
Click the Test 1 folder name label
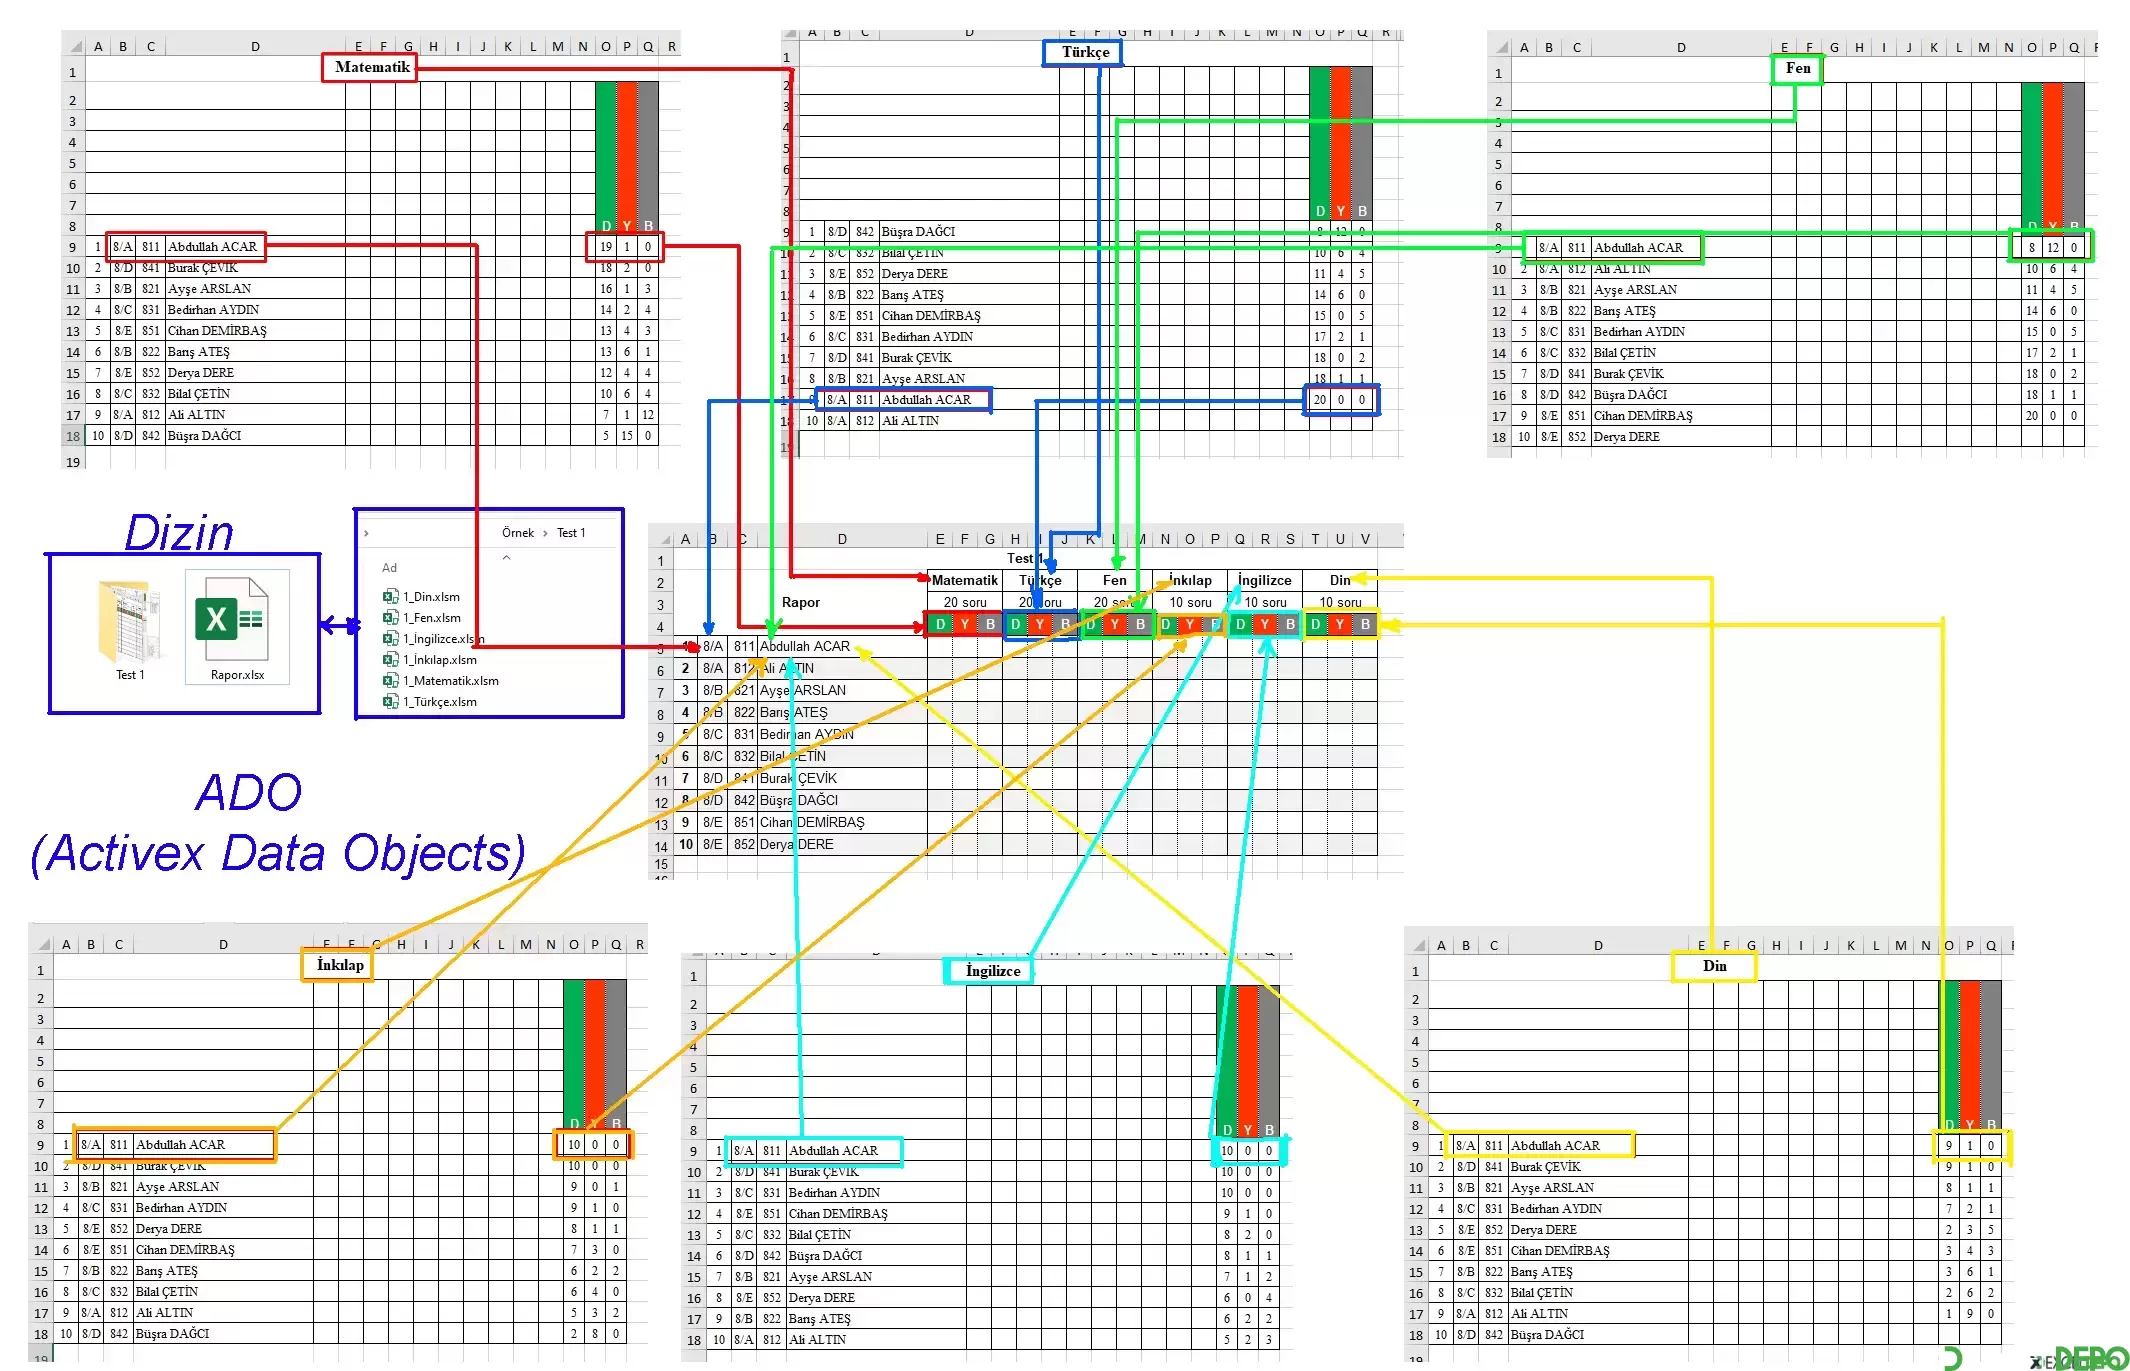pyautogui.click(x=130, y=675)
